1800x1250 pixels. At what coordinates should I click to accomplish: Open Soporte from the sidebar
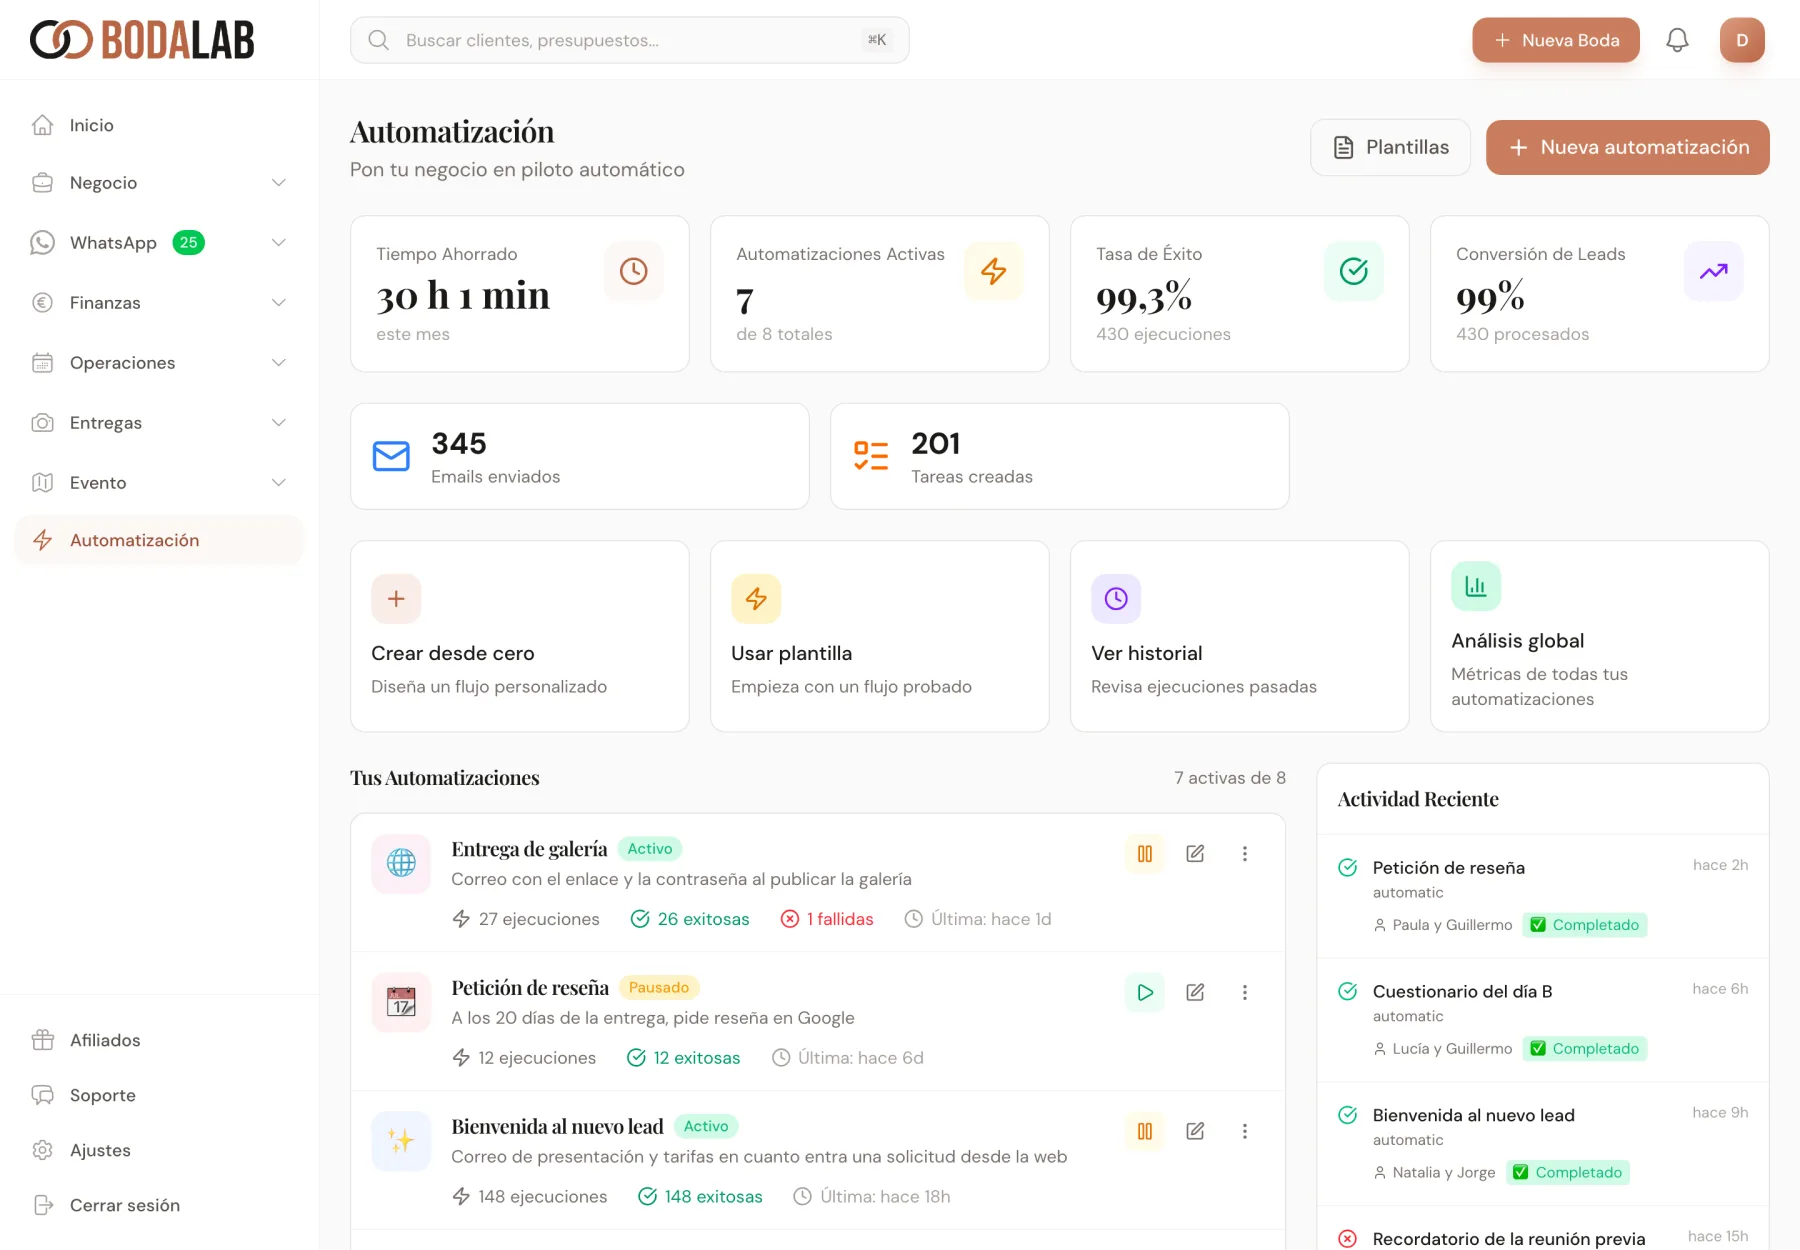tap(160, 1095)
